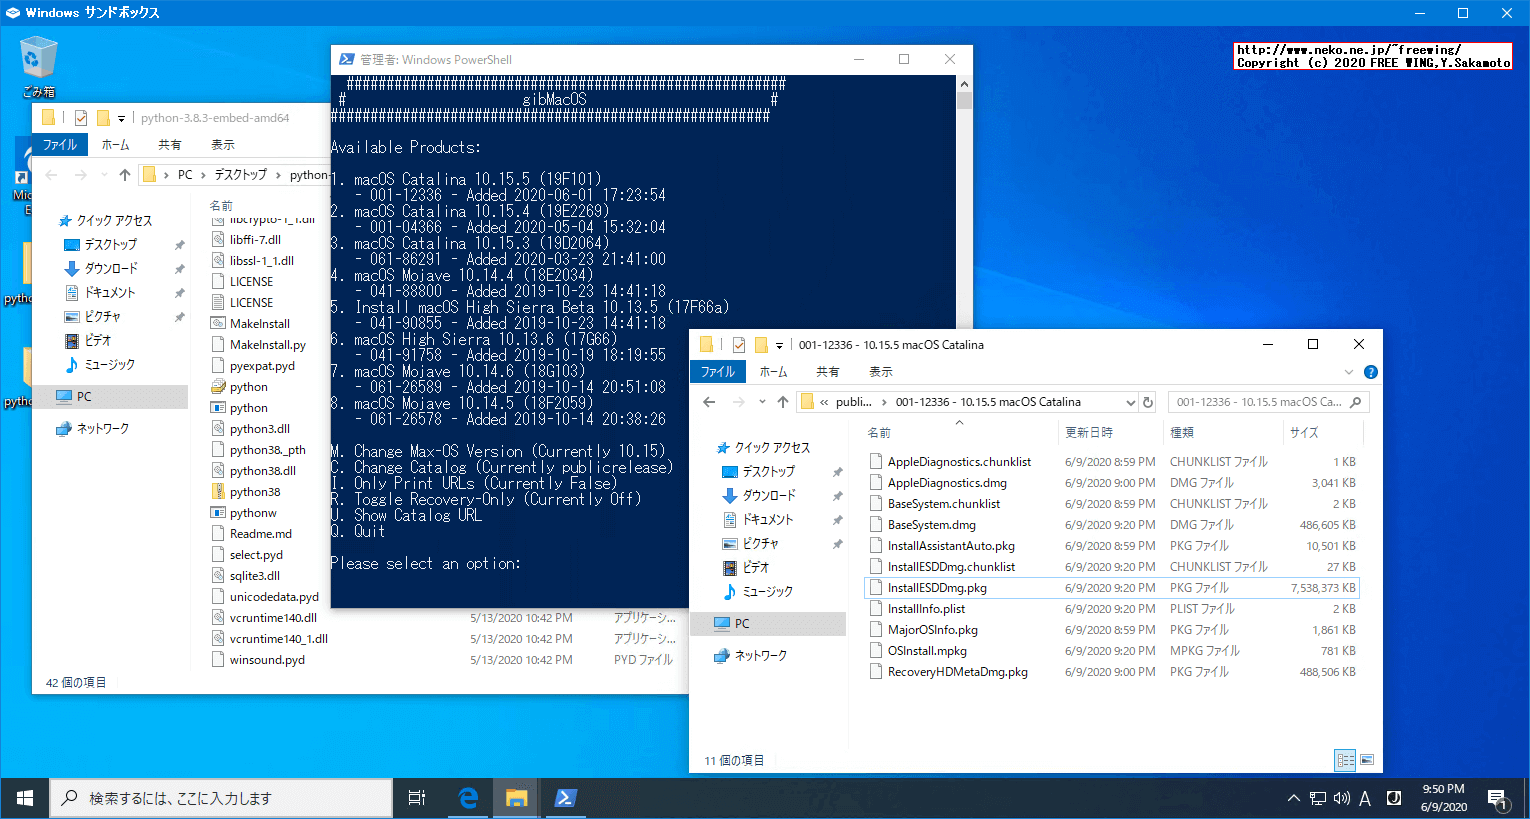The width and height of the screenshot is (1530, 819).
Task: Open Explorer help question mark icon
Action: (x=1370, y=372)
